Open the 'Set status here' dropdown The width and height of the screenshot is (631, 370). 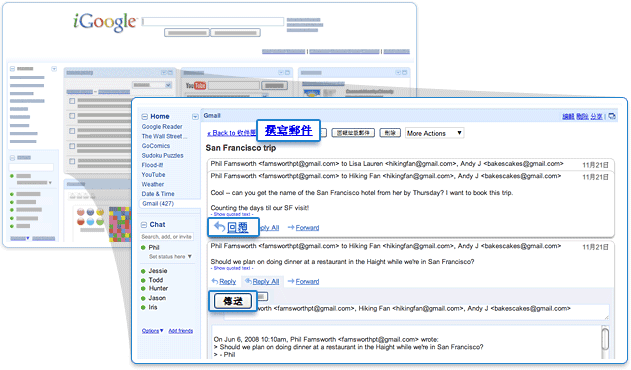(x=170, y=256)
